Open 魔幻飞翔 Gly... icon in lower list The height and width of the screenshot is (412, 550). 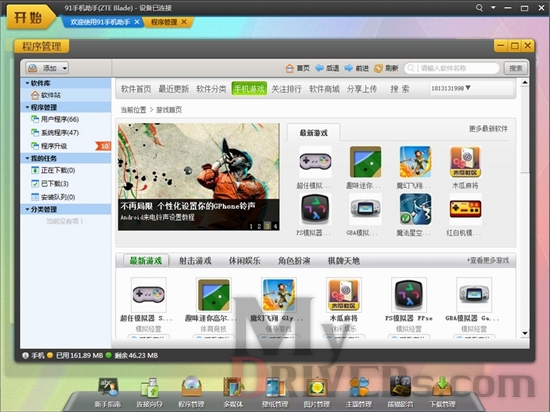pos(279,295)
